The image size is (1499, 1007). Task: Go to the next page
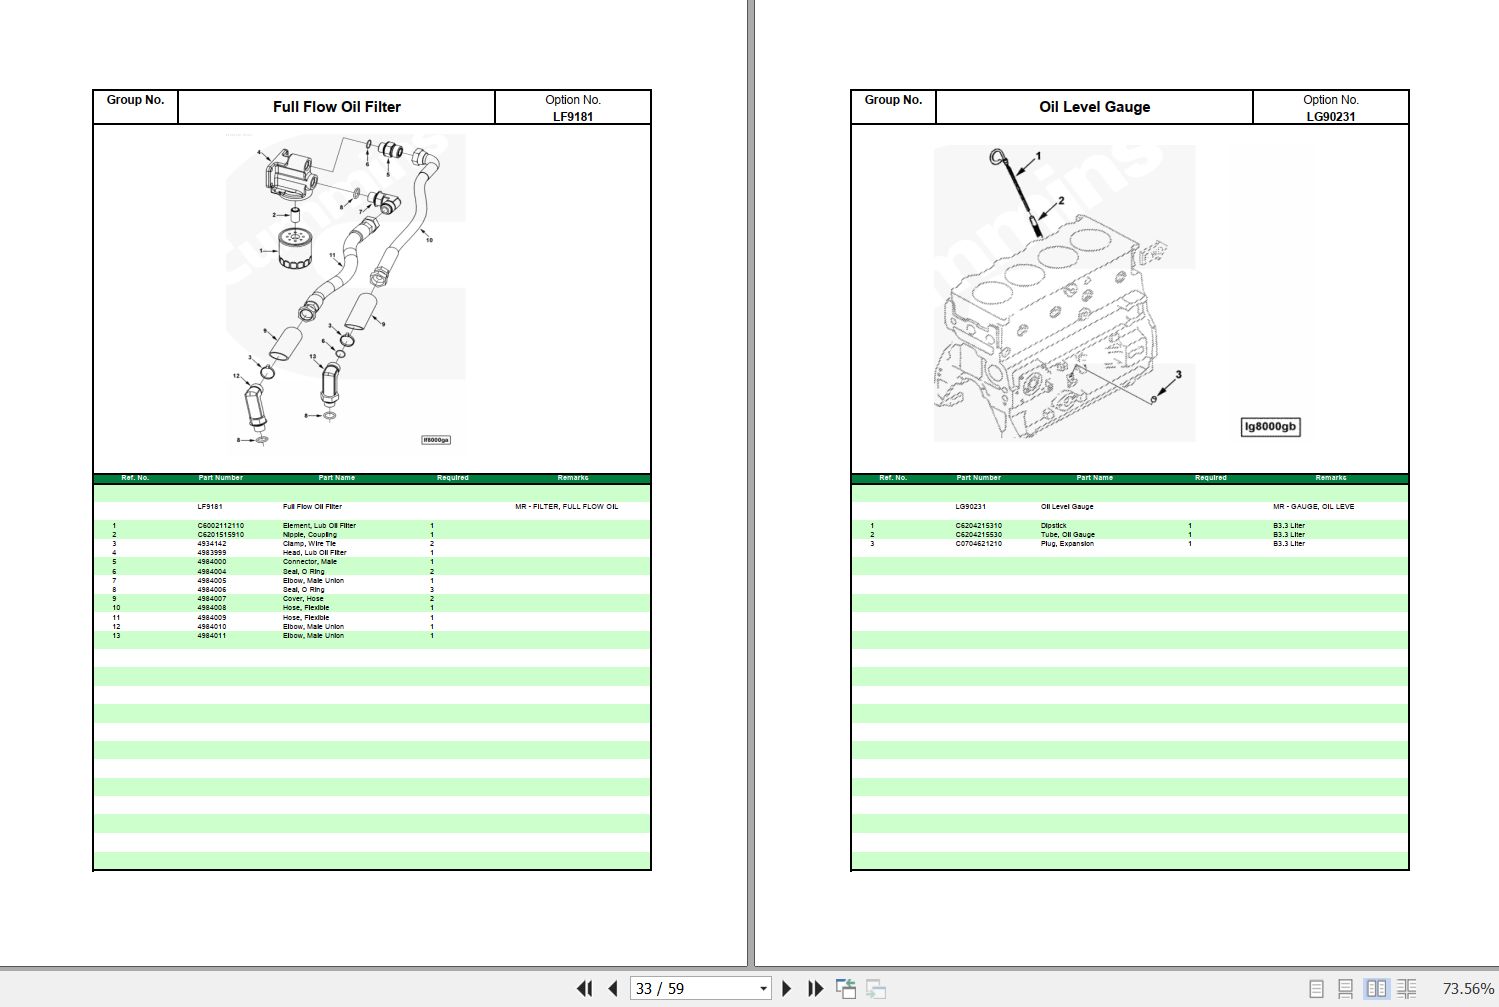coord(786,988)
